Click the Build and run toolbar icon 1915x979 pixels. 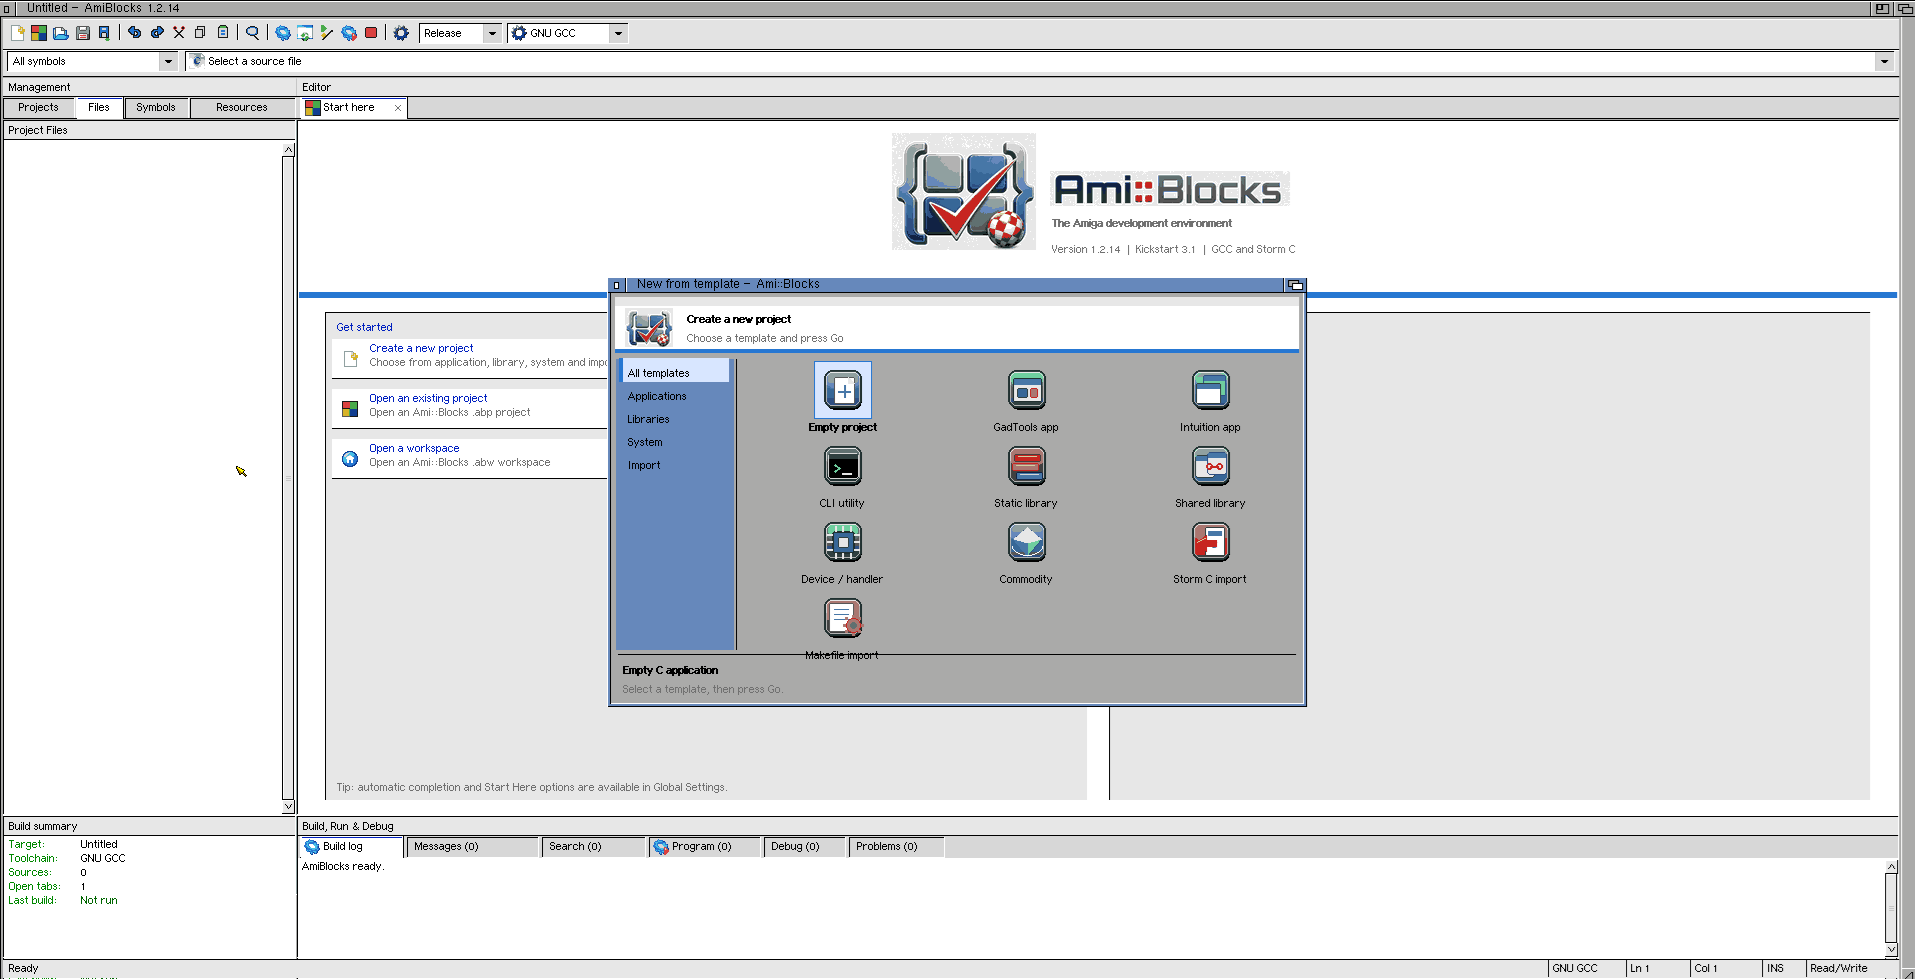[x=327, y=33]
